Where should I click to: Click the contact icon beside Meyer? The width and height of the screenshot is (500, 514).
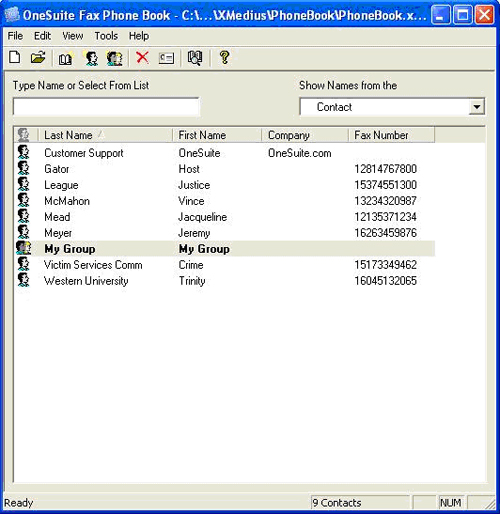click(23, 232)
